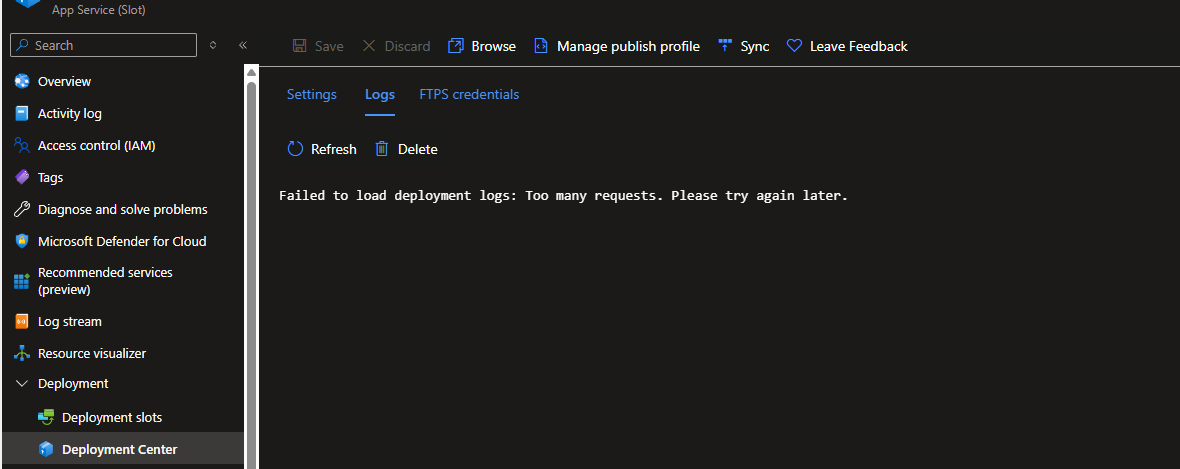Click the Overview globe icon

[x=22, y=81]
